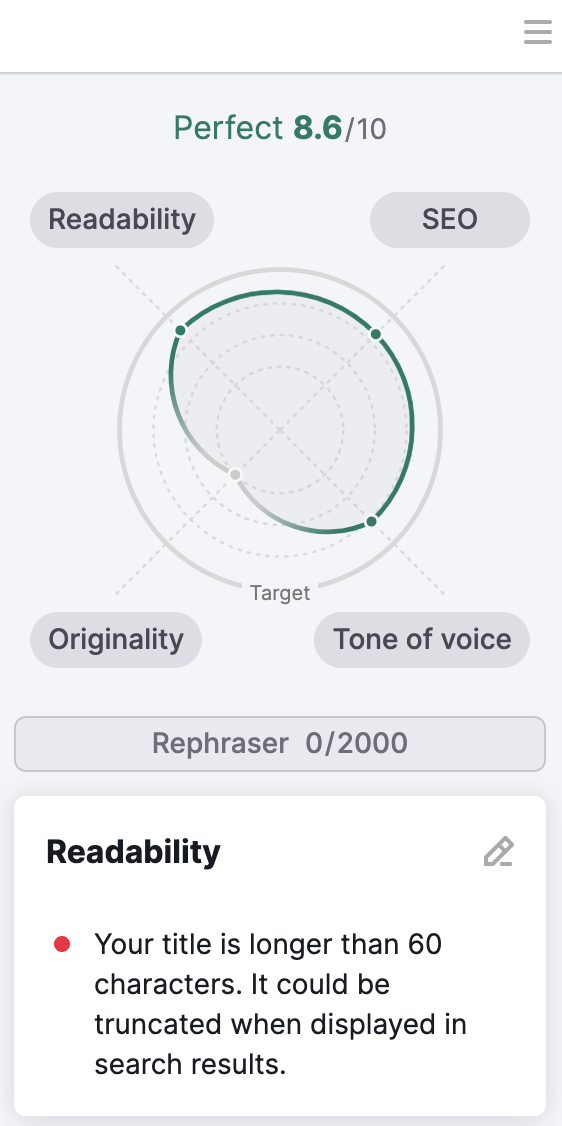Click the gray Originality chart point
The width and height of the screenshot is (562, 1126).
pos(235,475)
